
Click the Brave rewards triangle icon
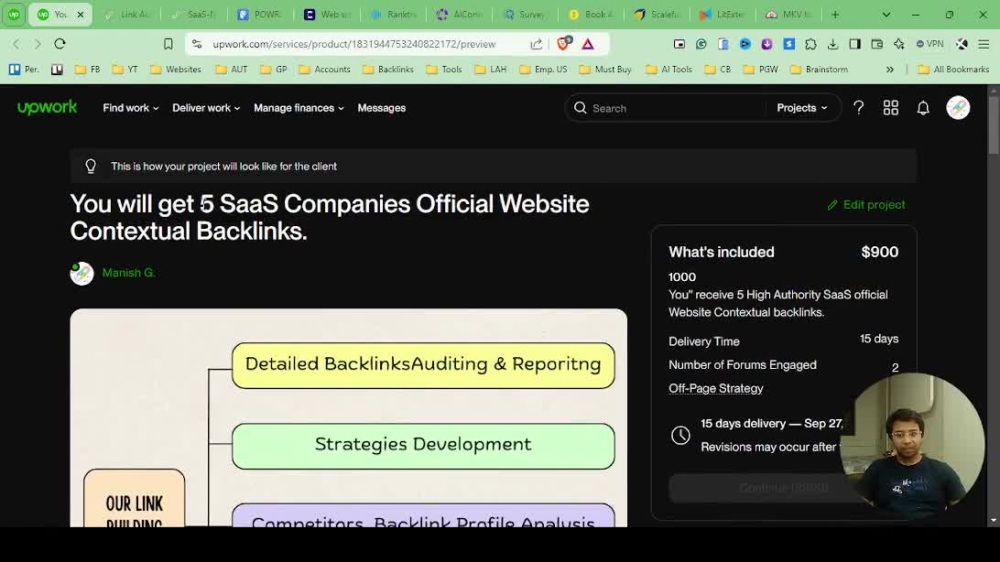point(588,44)
